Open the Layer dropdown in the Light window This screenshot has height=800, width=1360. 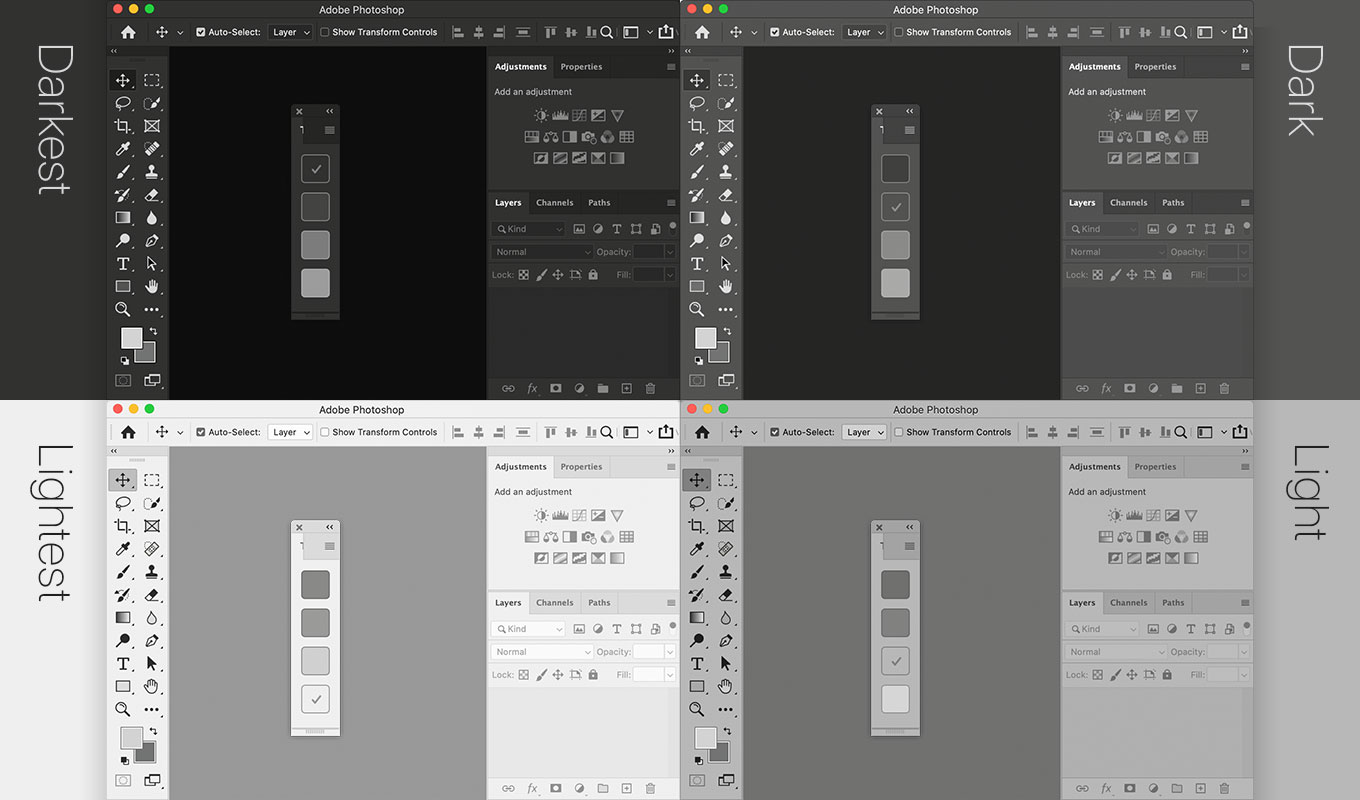864,432
